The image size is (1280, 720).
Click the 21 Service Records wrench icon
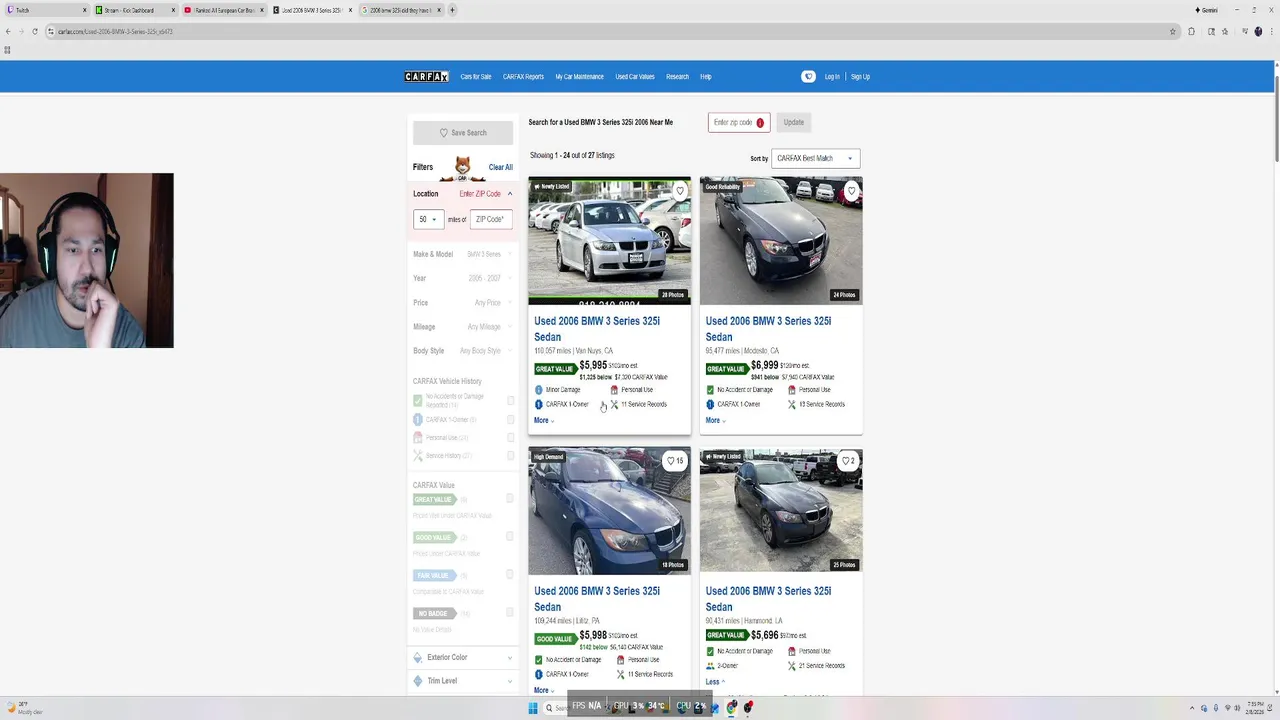(x=792, y=666)
